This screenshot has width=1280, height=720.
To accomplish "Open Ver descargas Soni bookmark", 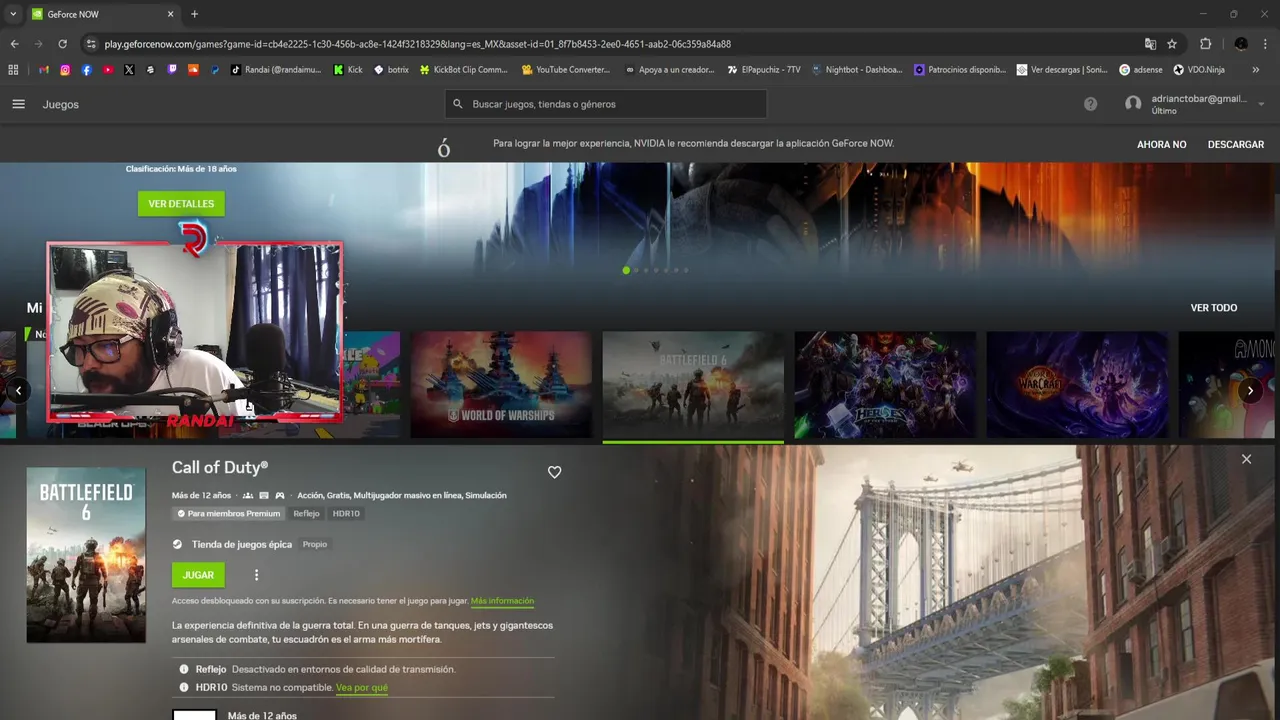I will point(1062,70).
